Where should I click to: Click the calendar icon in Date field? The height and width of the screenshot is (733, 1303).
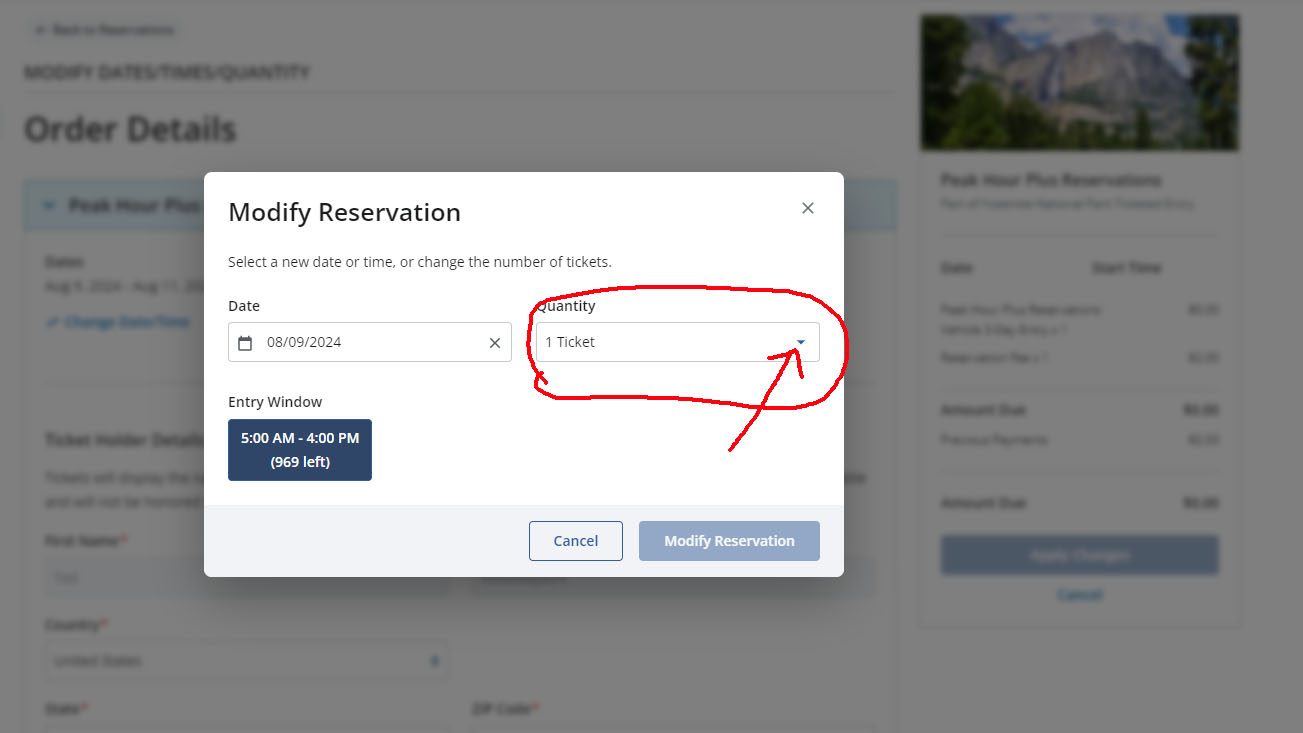(245, 343)
